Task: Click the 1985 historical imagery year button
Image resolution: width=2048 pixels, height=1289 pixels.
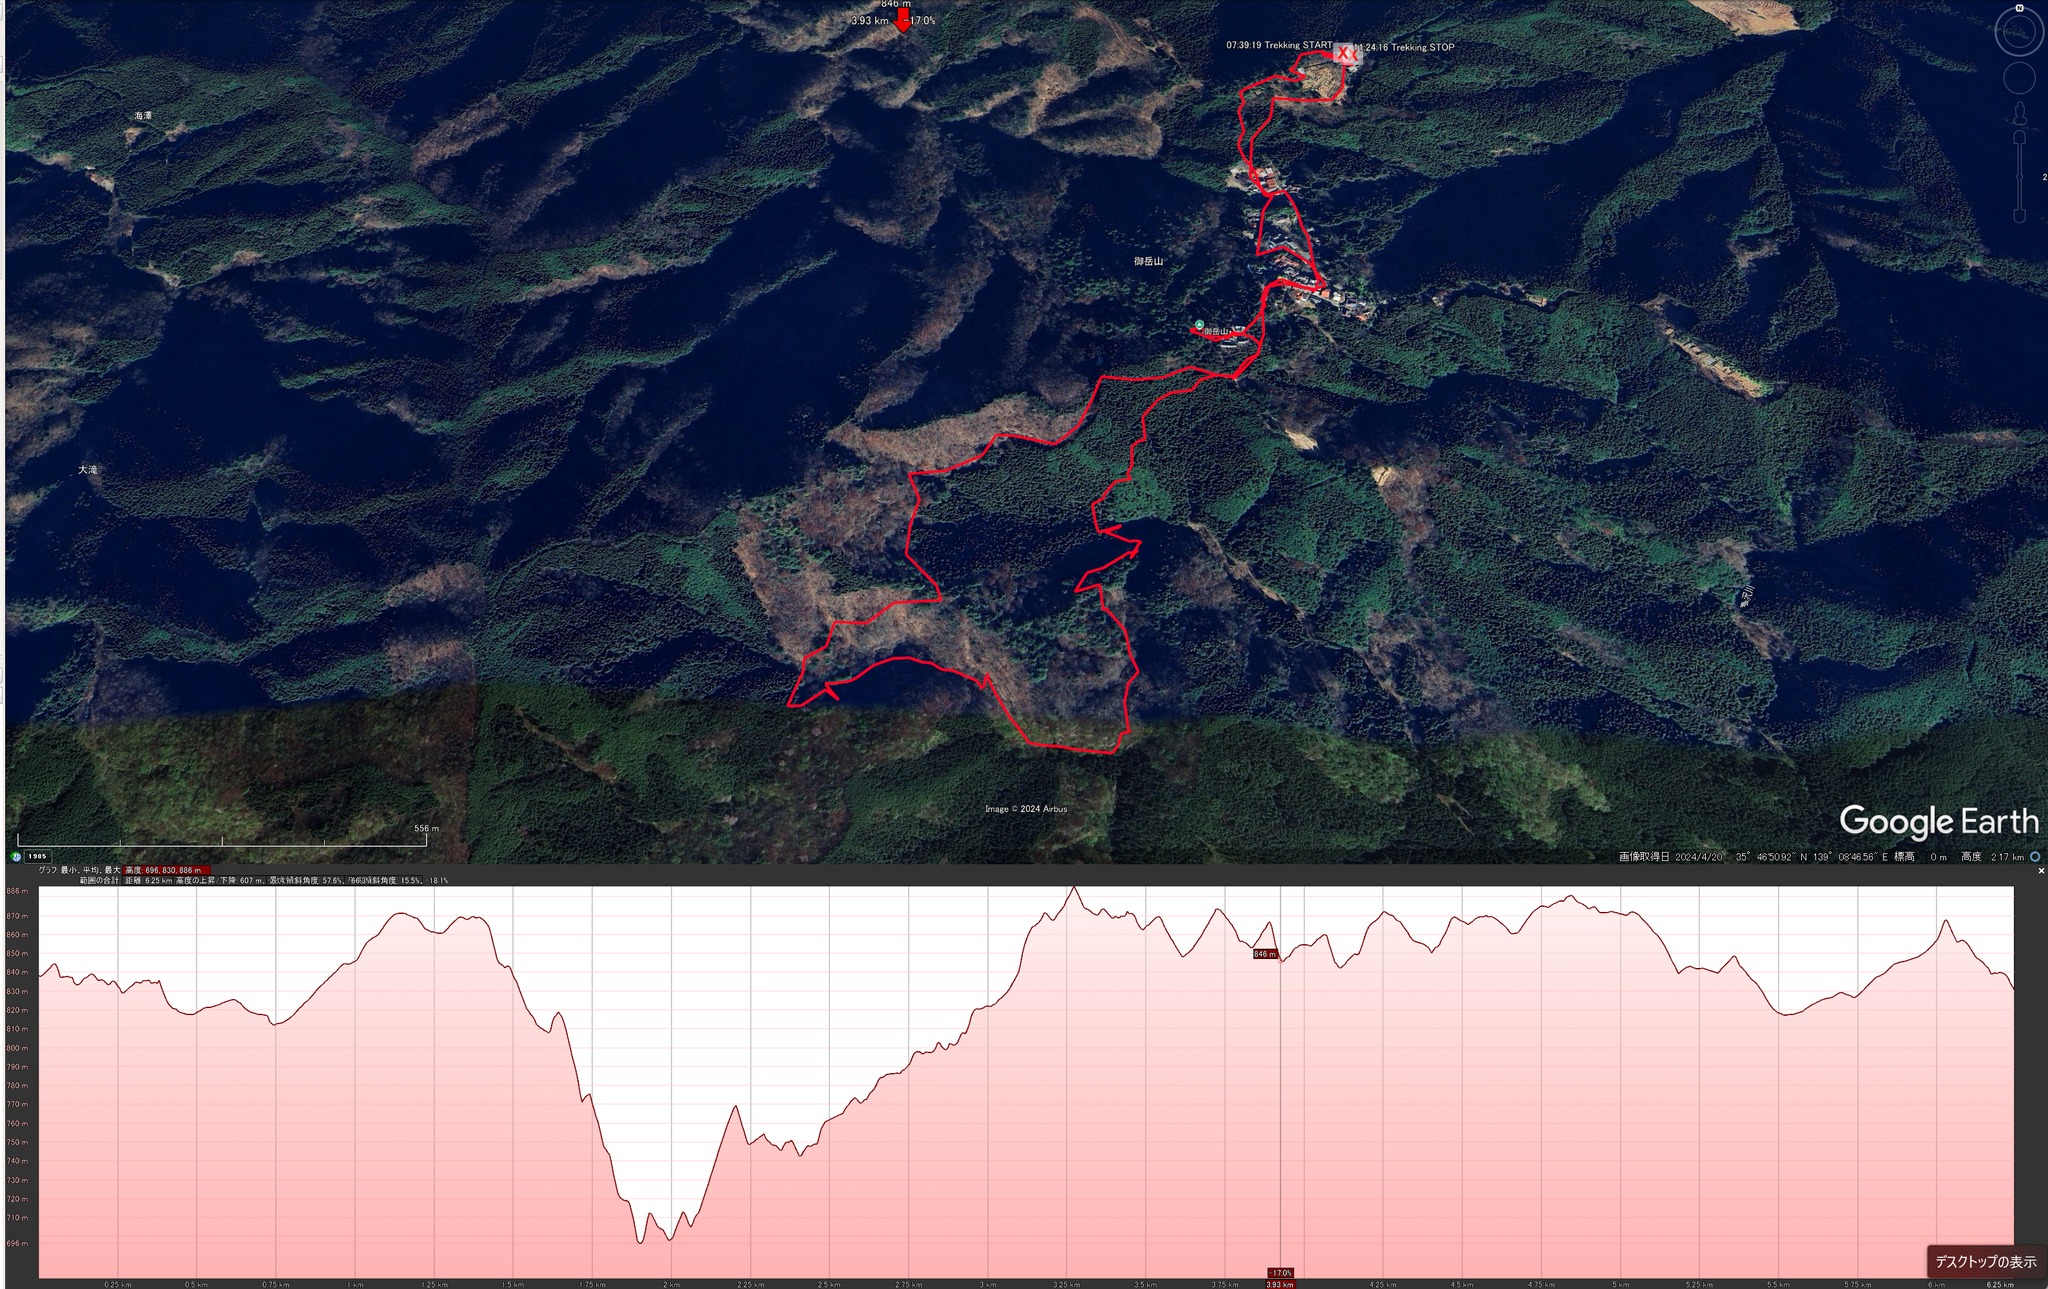Action: (x=37, y=856)
